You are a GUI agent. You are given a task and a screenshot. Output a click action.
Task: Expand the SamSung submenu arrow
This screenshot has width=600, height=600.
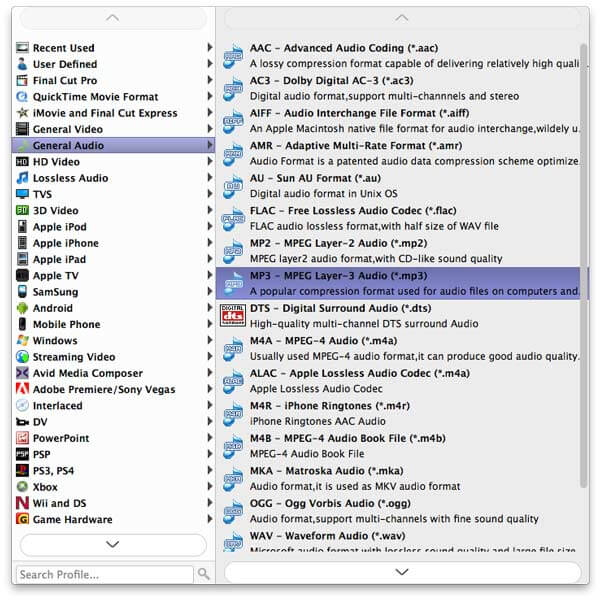210,291
